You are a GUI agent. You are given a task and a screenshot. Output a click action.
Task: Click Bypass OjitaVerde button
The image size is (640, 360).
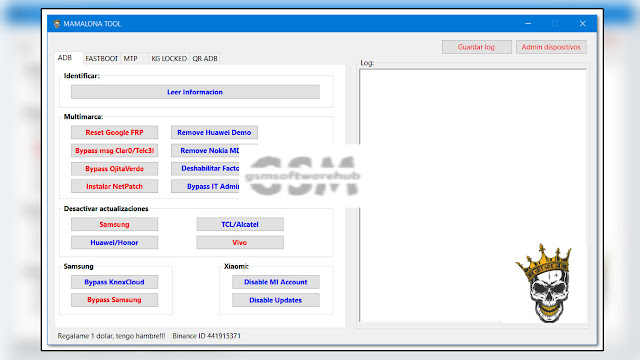click(114, 169)
